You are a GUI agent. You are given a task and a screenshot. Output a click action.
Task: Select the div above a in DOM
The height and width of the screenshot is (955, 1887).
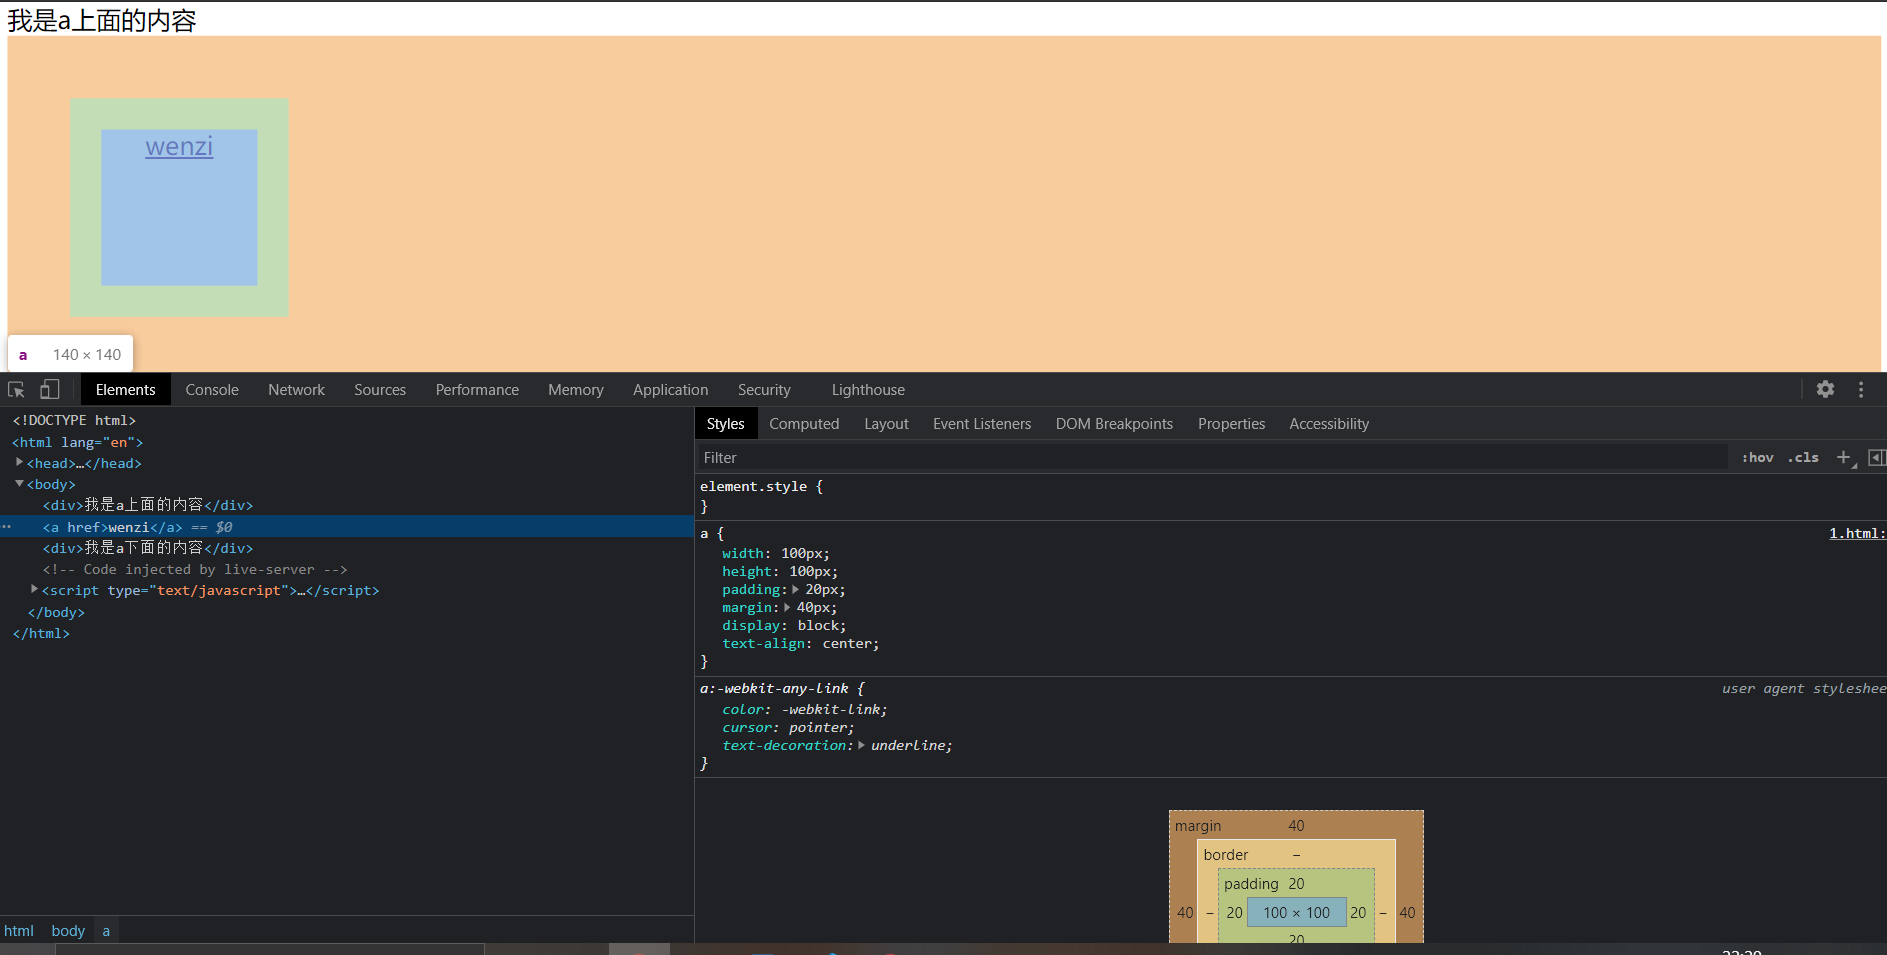[148, 505]
